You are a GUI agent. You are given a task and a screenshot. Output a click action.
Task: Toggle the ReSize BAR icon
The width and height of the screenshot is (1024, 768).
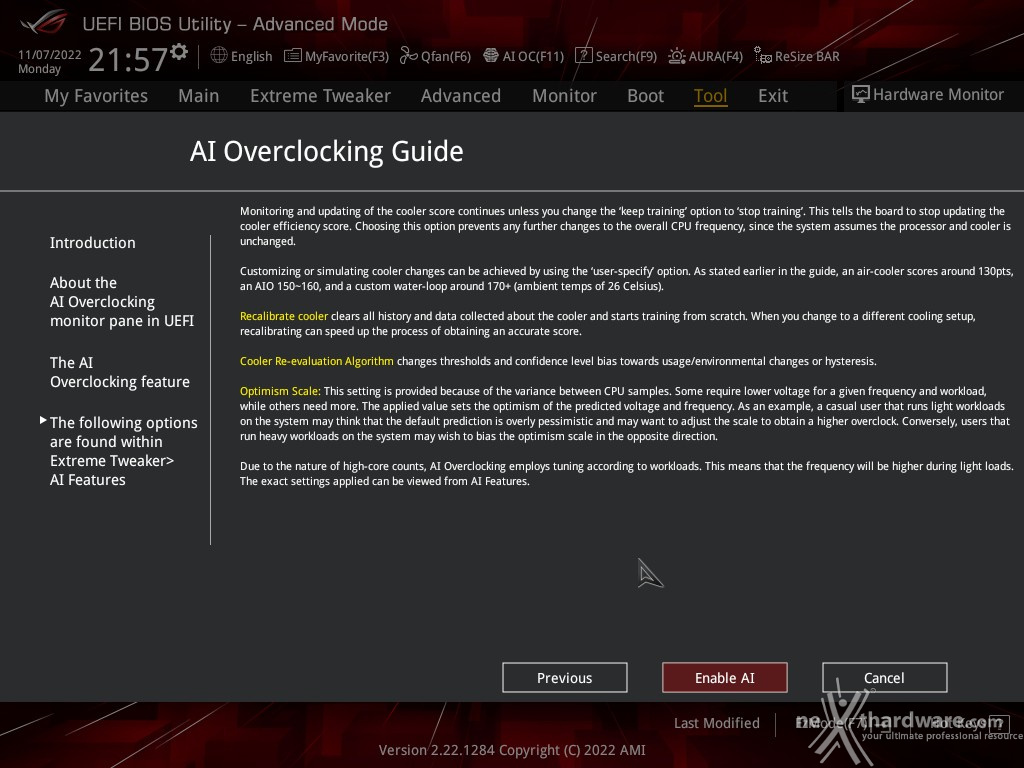763,56
